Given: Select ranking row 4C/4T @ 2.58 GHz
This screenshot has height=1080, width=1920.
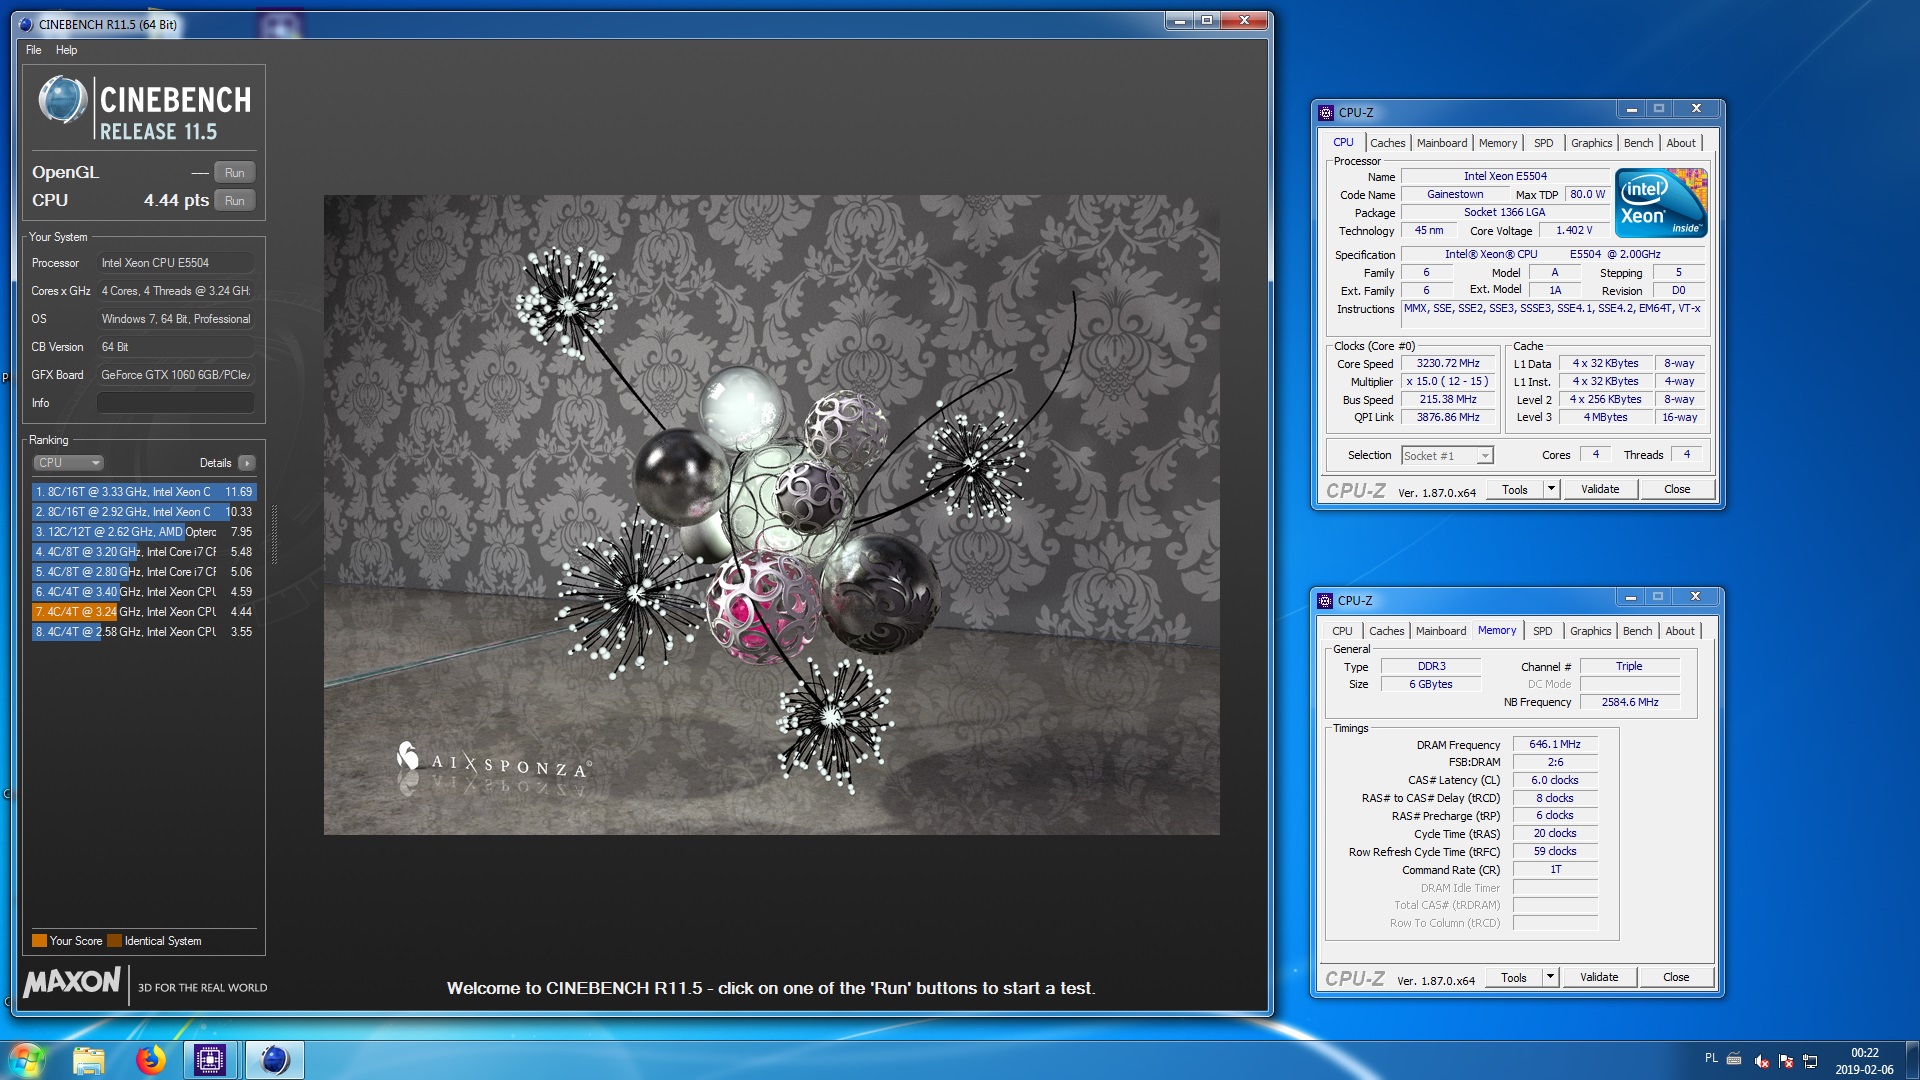Looking at the screenshot, I should click(144, 632).
